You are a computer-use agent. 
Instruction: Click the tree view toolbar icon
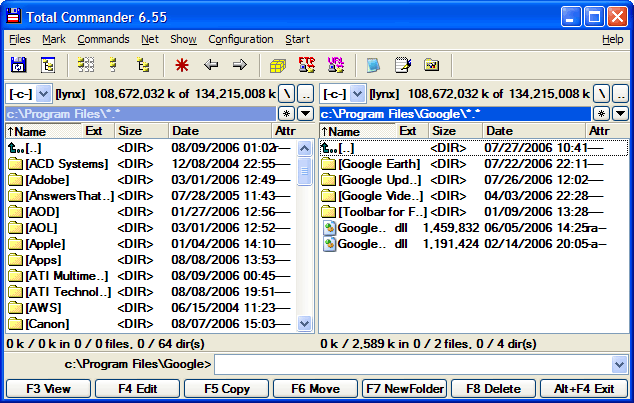pos(143,65)
